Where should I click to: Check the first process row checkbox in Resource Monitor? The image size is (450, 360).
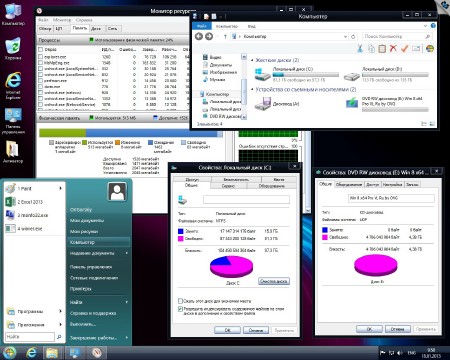[x=41, y=57]
